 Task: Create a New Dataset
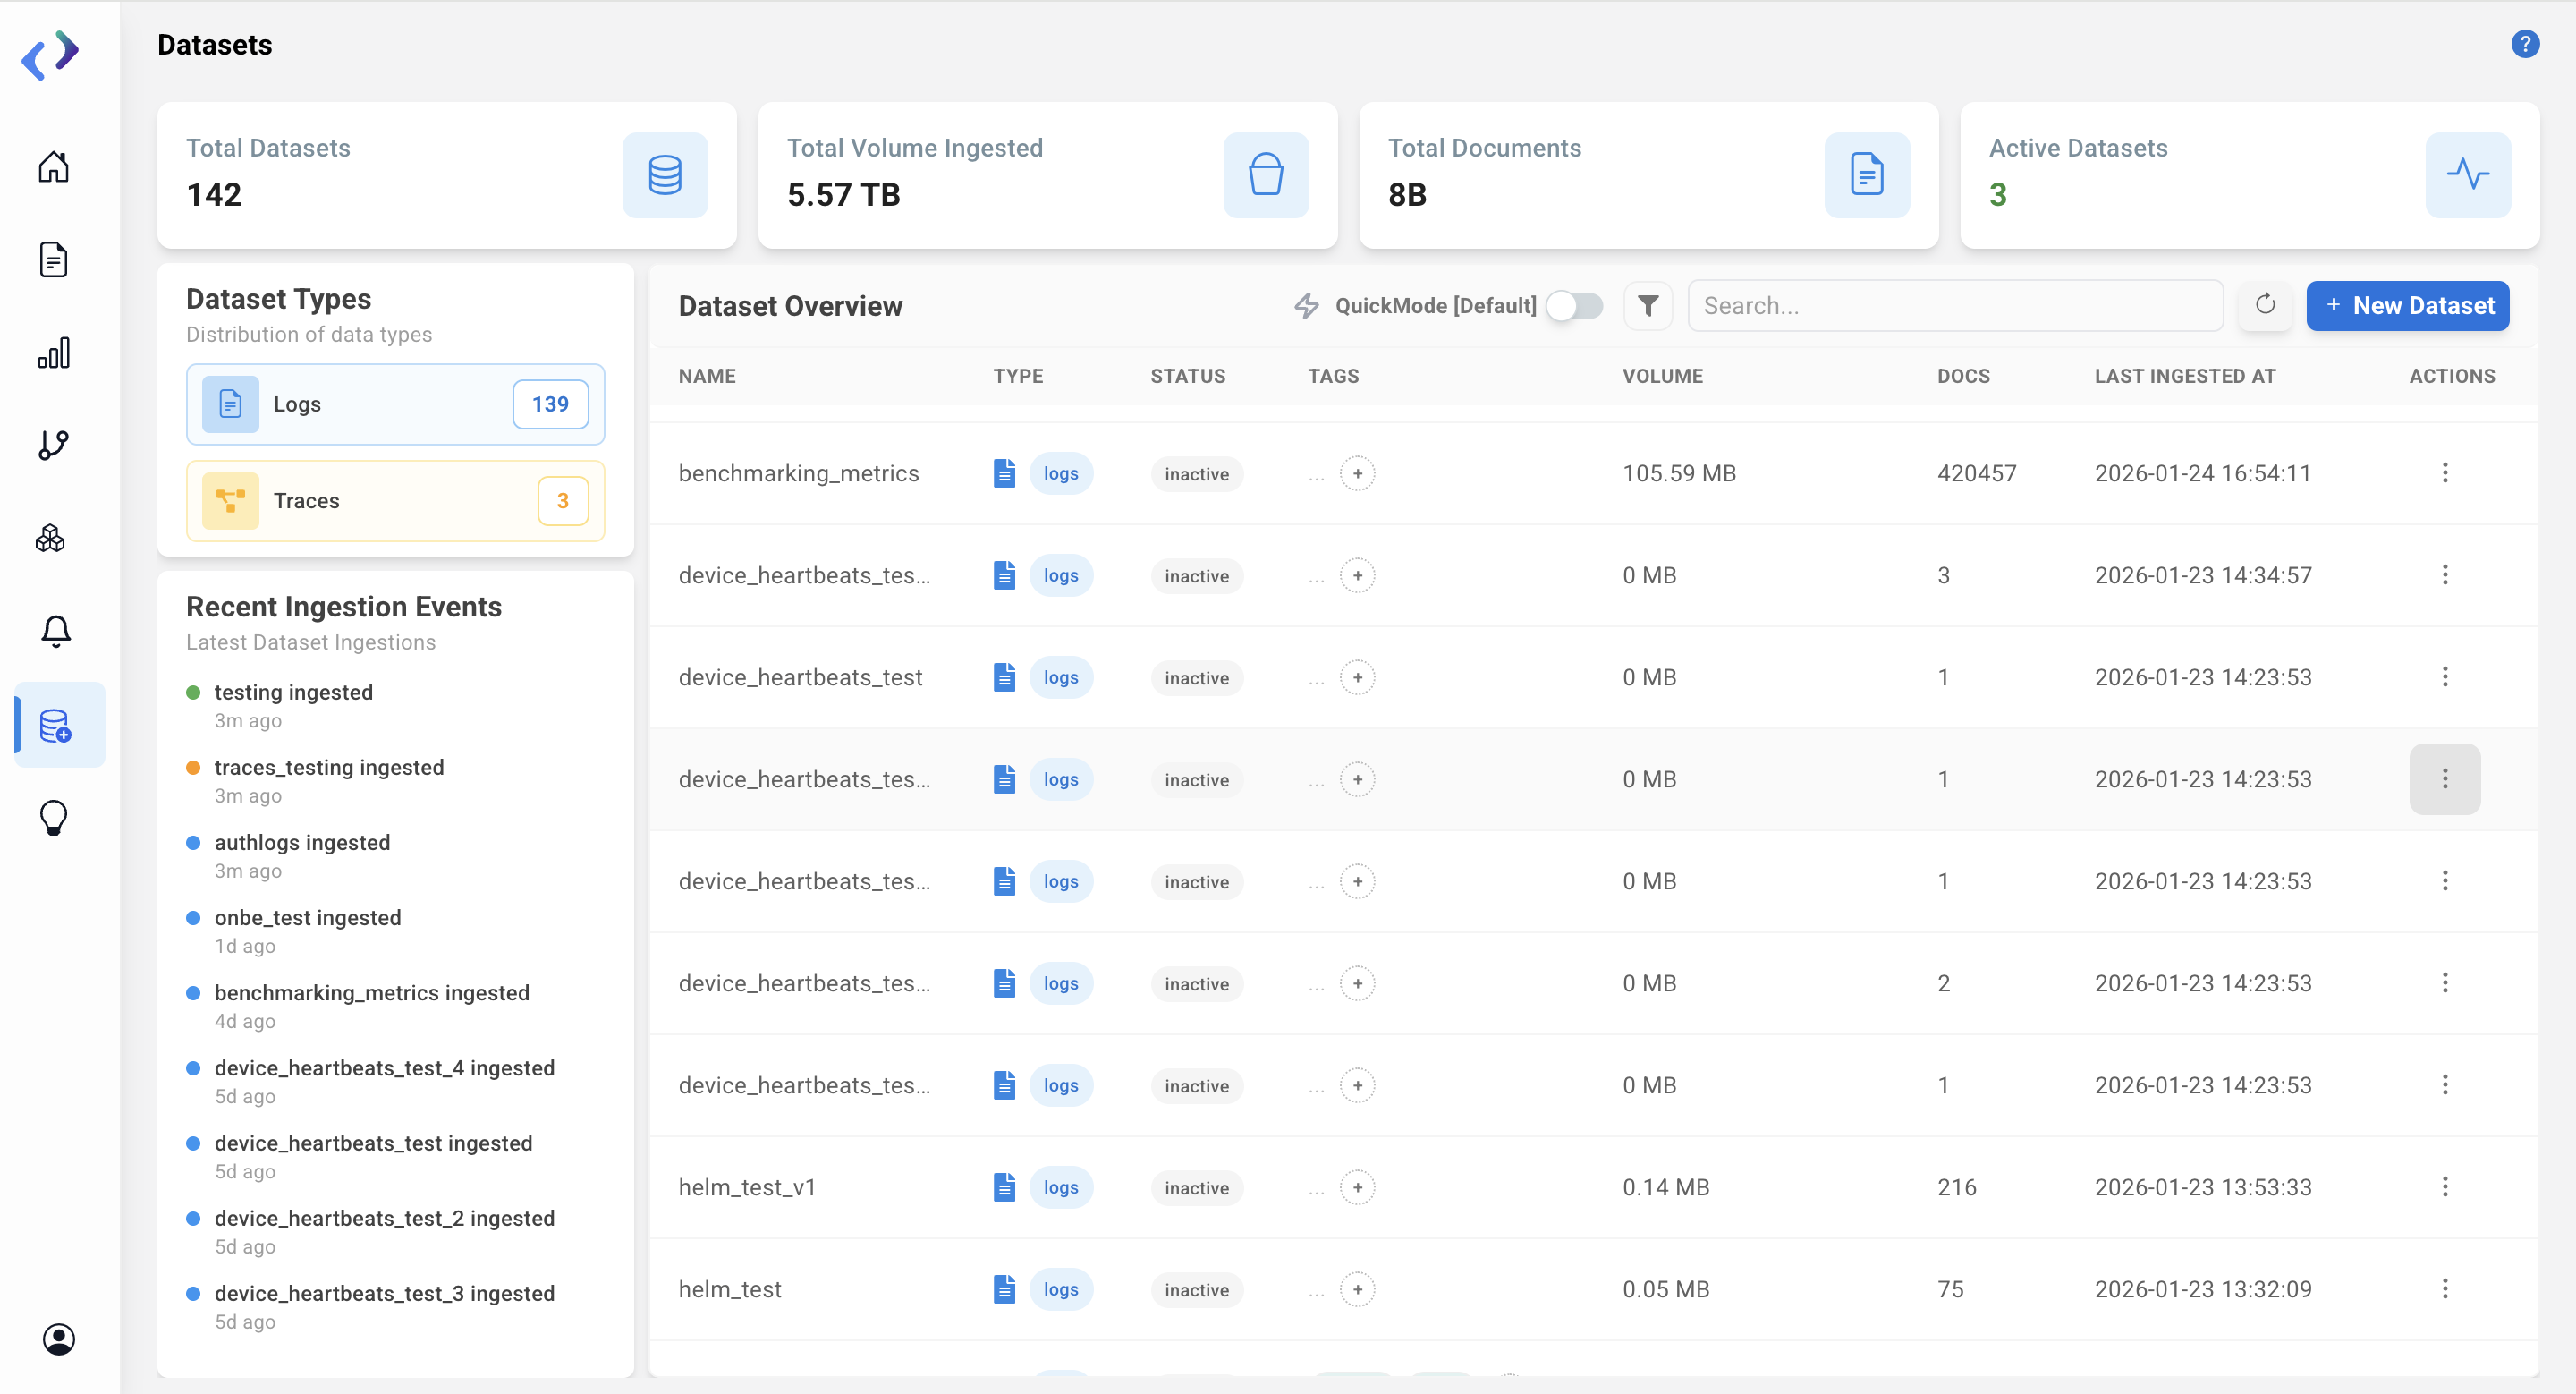2408,305
